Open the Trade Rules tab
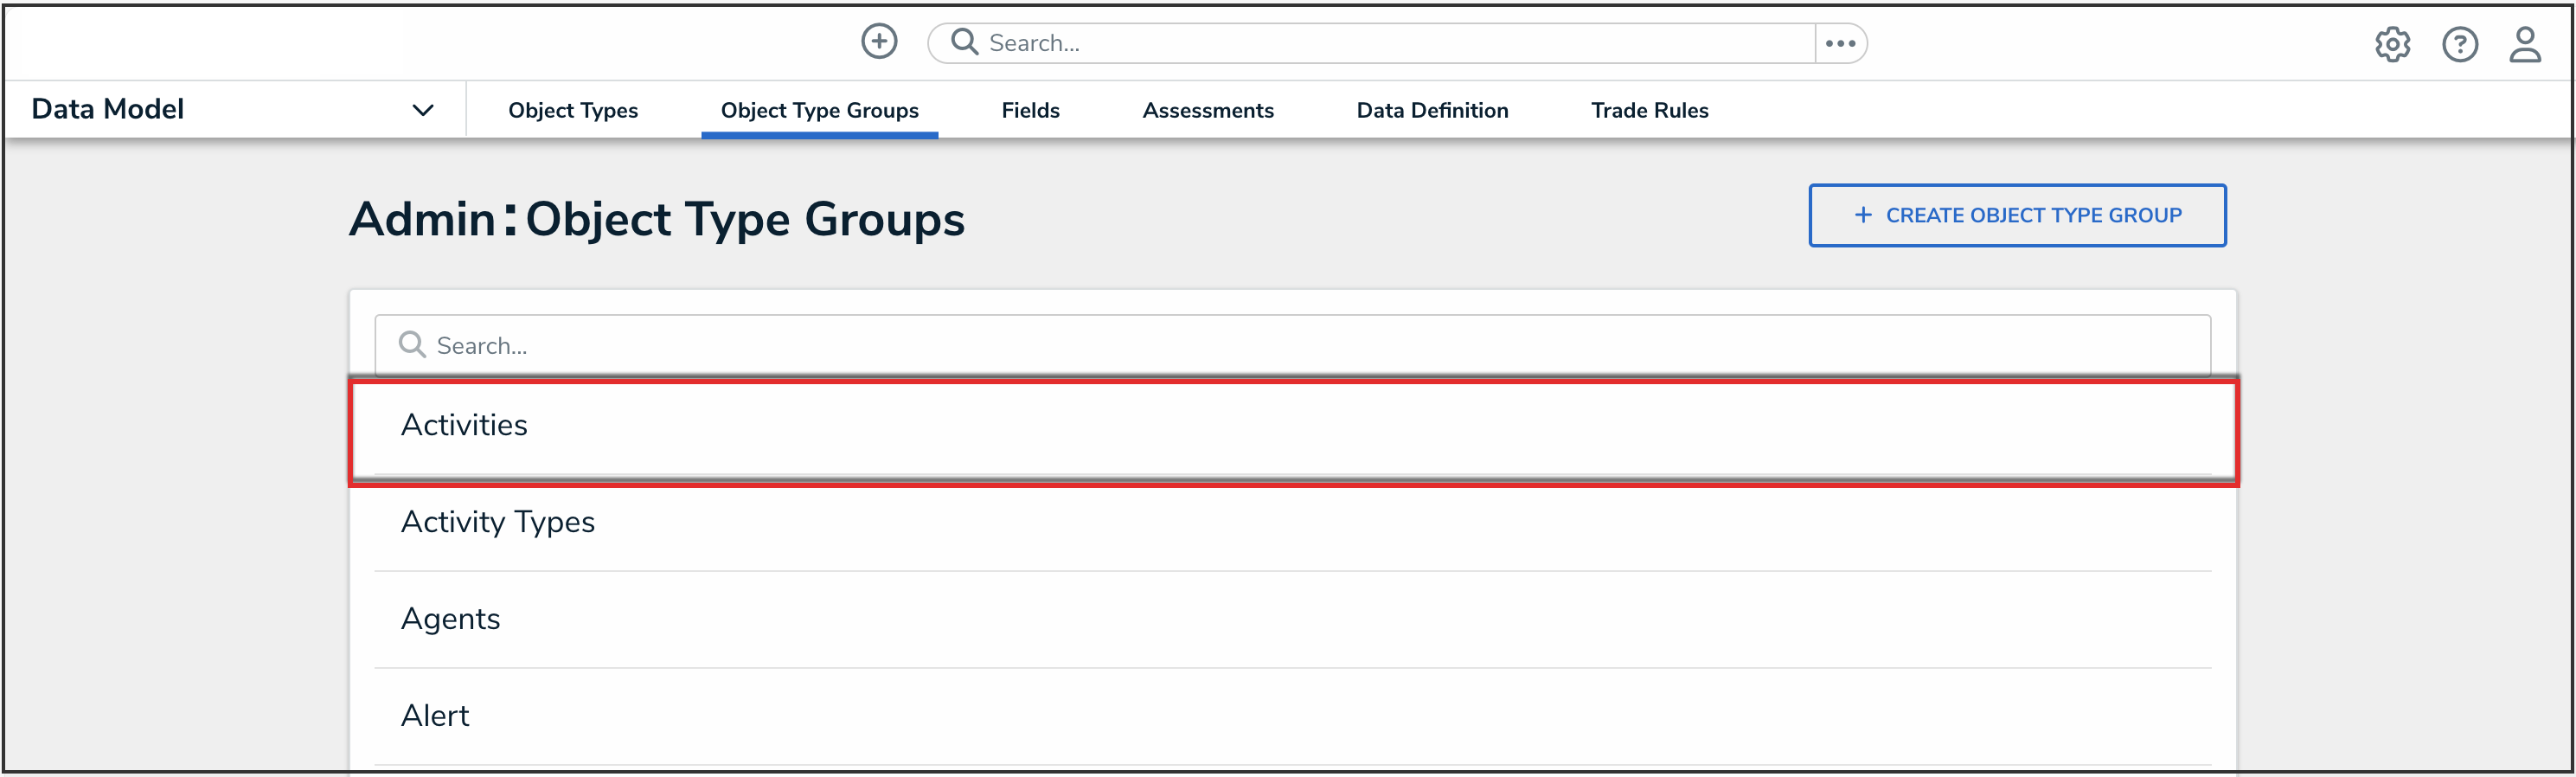Viewport: 2576px width, 777px height. pos(1649,110)
